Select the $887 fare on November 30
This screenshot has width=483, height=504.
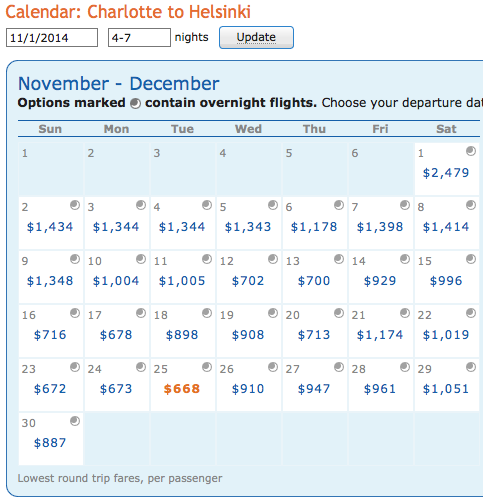50,443
